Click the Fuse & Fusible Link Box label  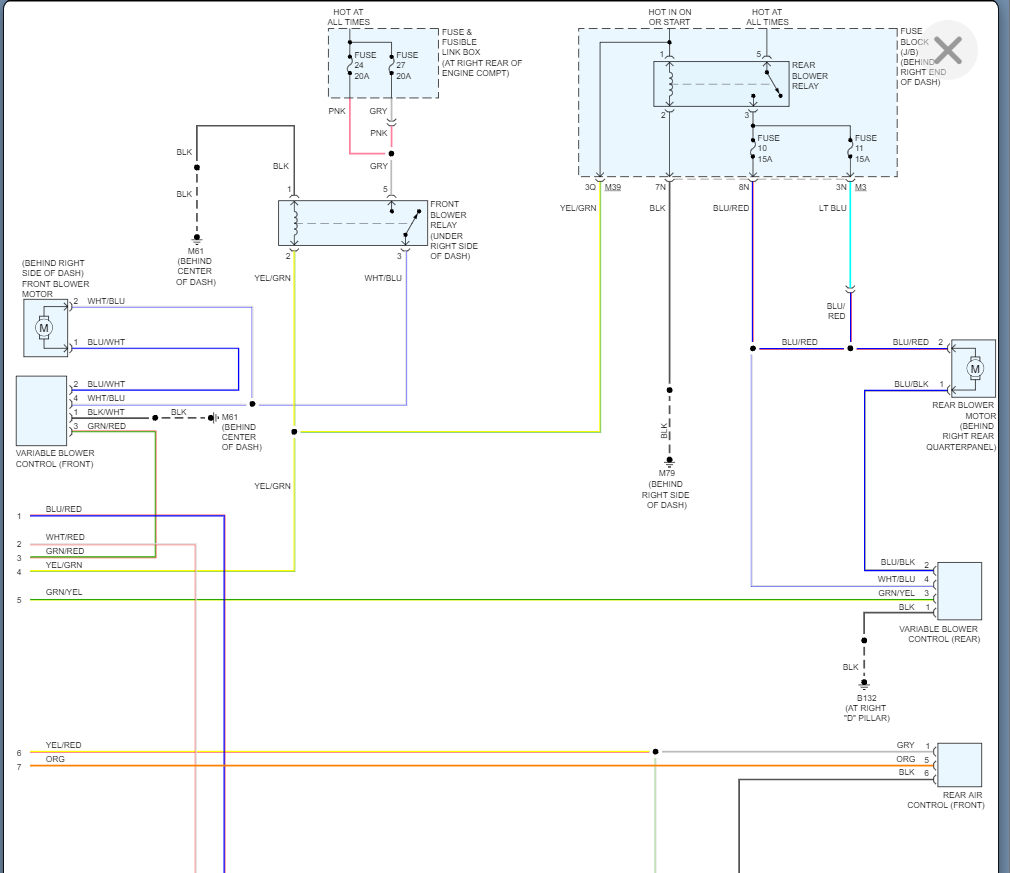tap(481, 52)
